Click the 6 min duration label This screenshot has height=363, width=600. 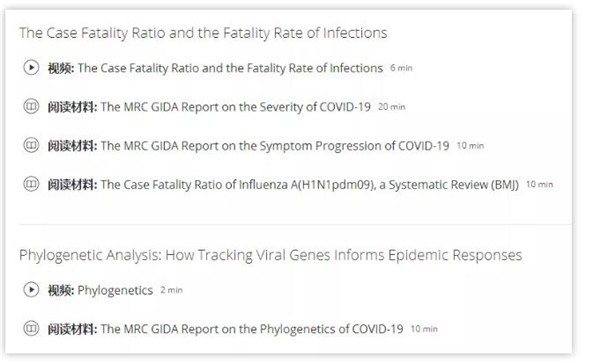pyautogui.click(x=401, y=68)
